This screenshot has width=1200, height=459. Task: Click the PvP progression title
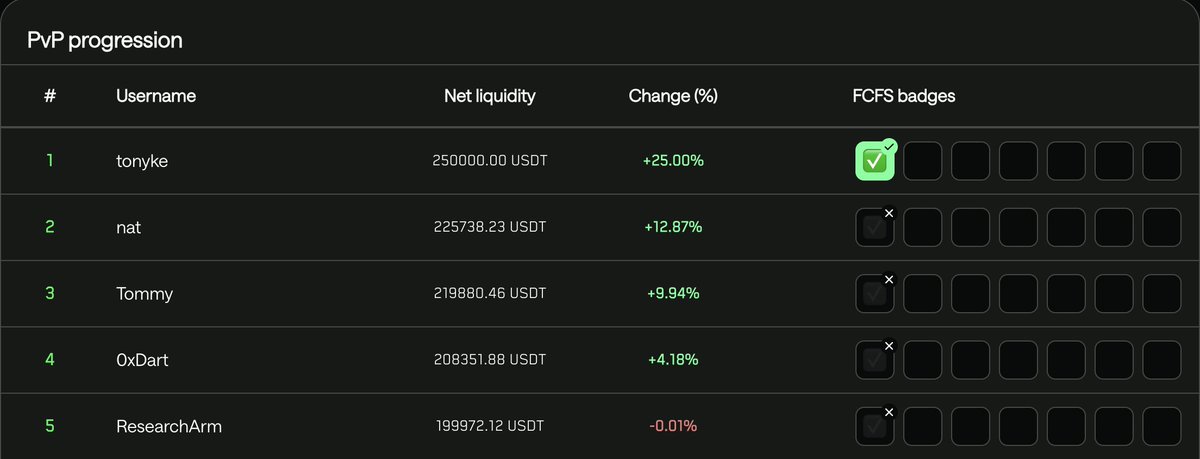click(105, 41)
